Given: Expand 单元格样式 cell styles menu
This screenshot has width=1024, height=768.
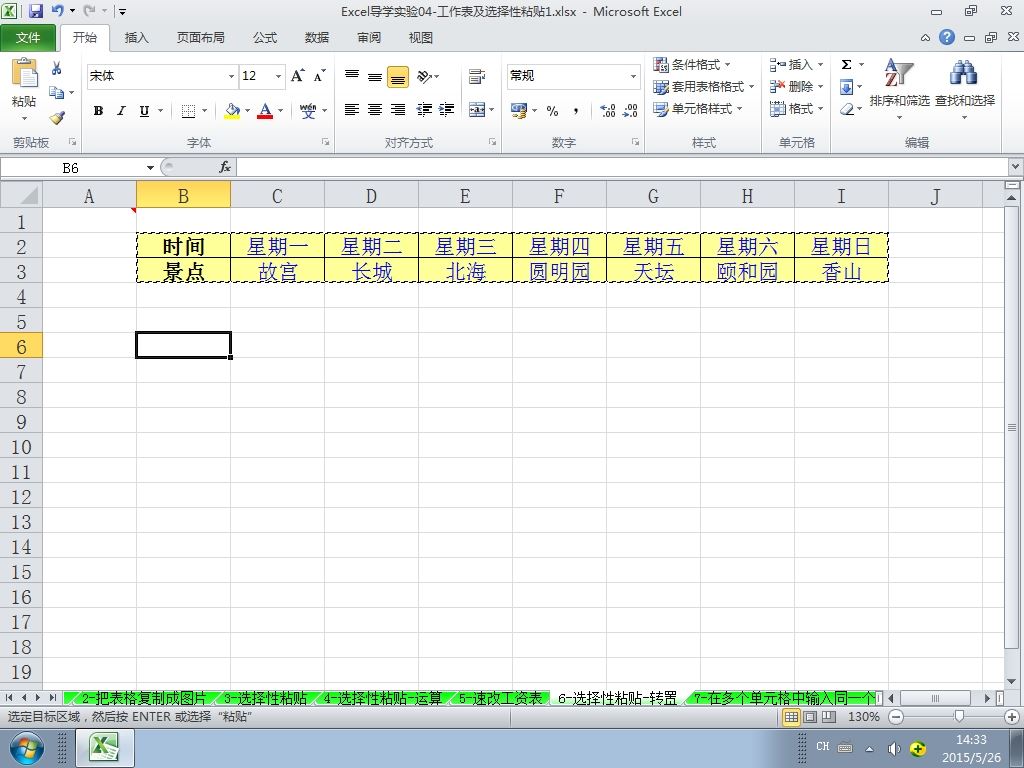Looking at the screenshot, I should [697, 108].
